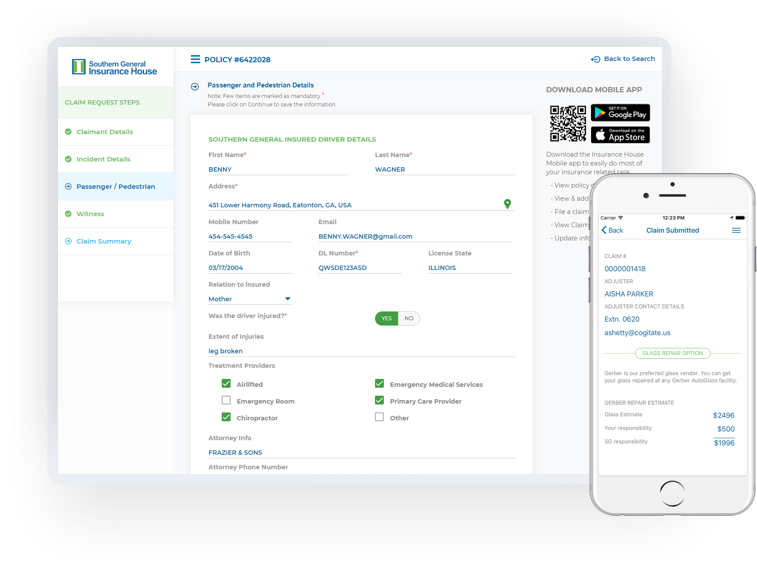Tap ashetty@cogitate.us email on phone
757x573 pixels.
click(x=637, y=333)
